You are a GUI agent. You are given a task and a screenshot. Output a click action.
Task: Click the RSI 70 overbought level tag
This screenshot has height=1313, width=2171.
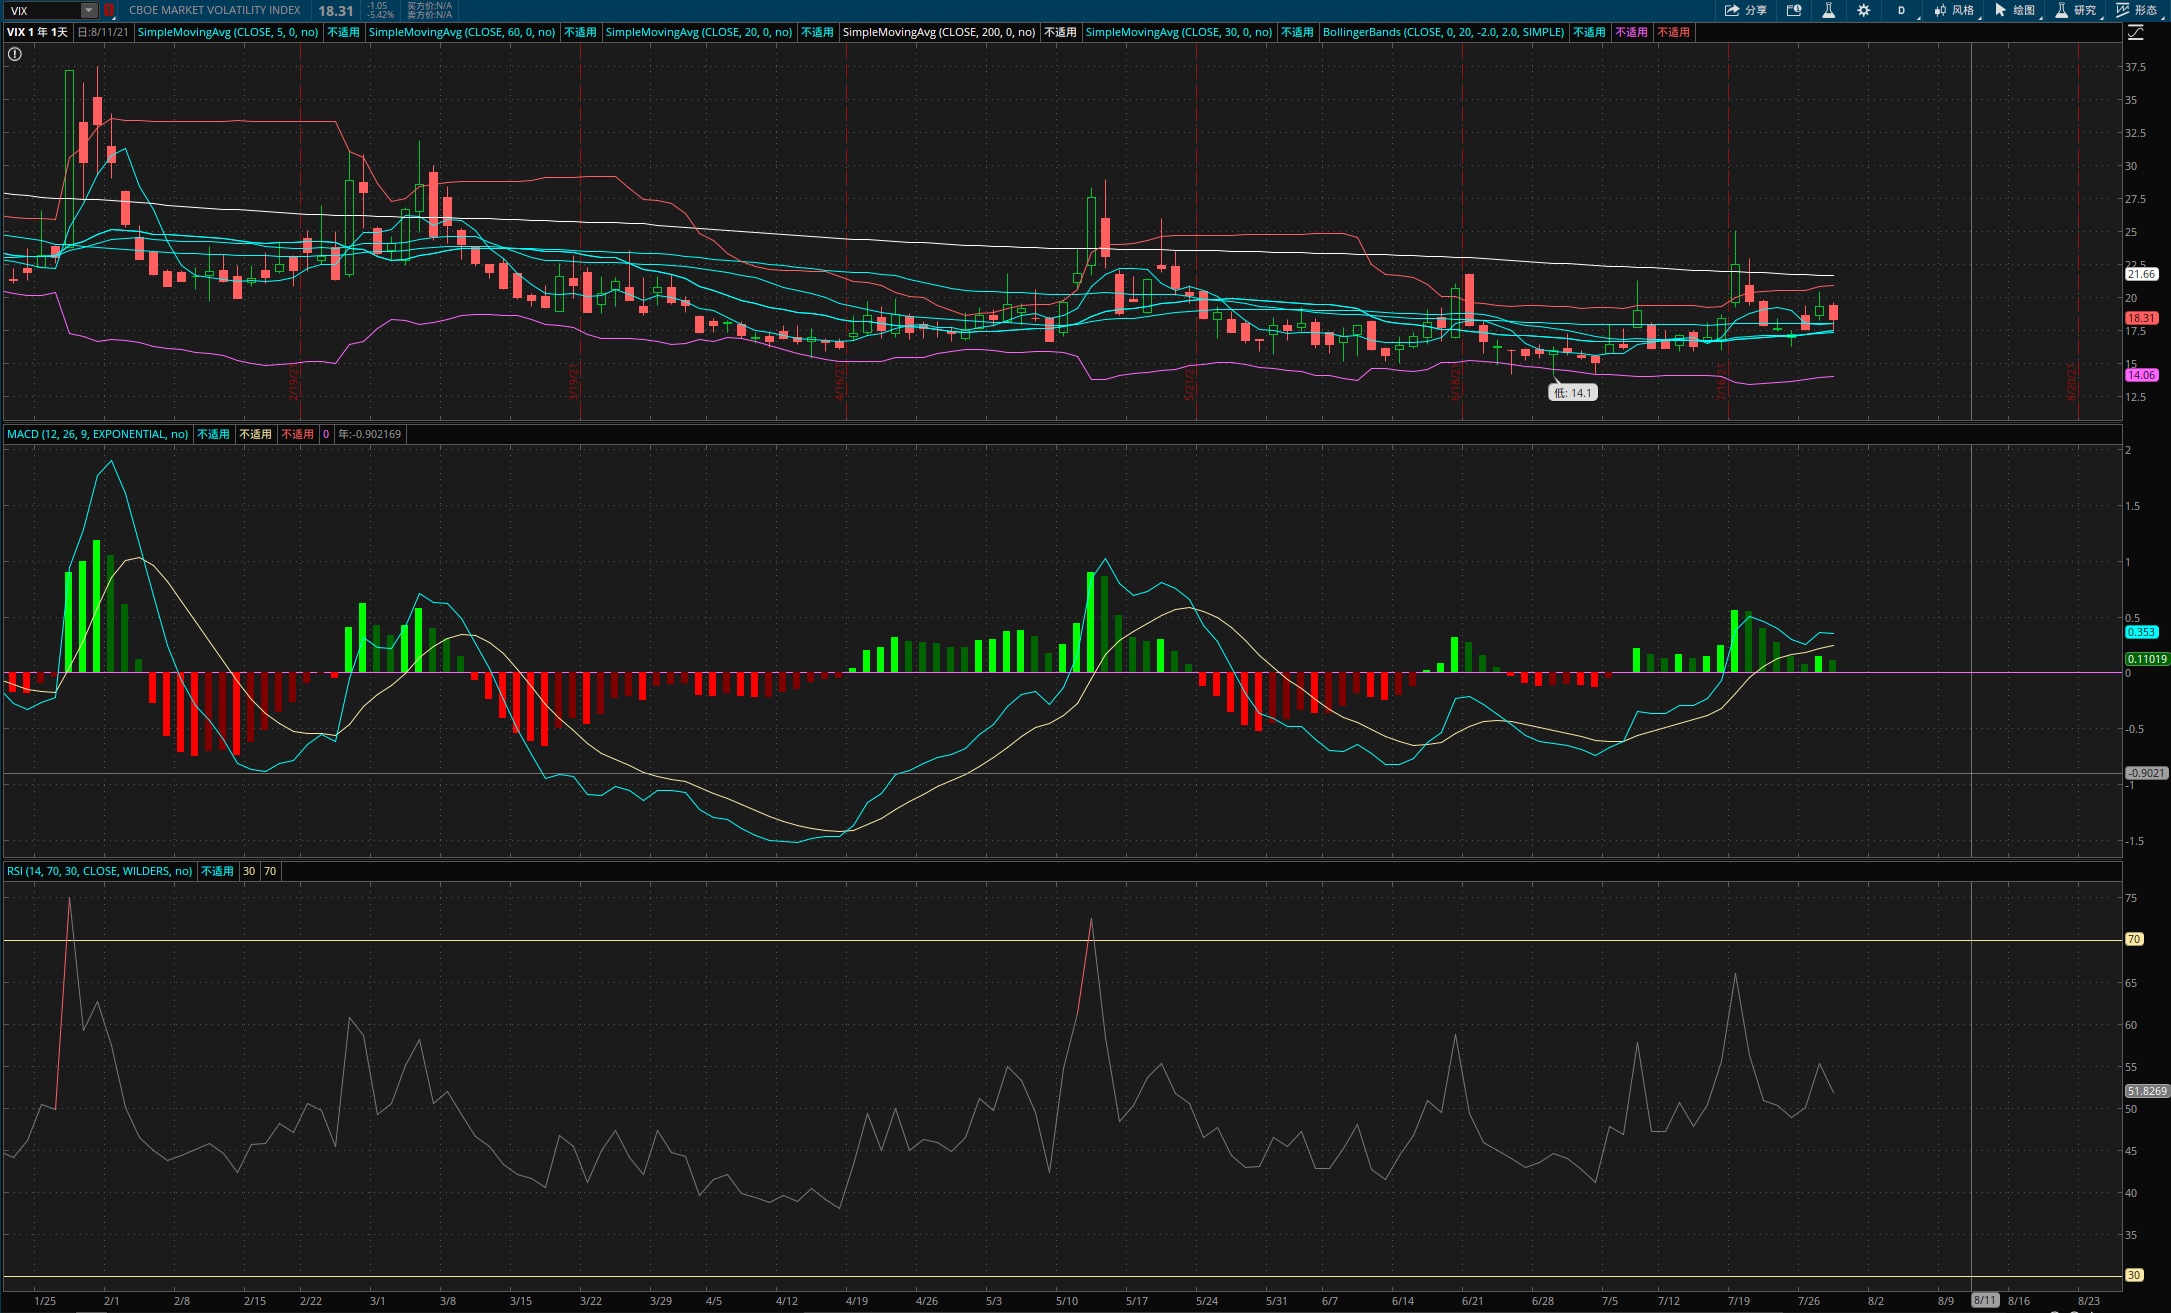[2134, 939]
